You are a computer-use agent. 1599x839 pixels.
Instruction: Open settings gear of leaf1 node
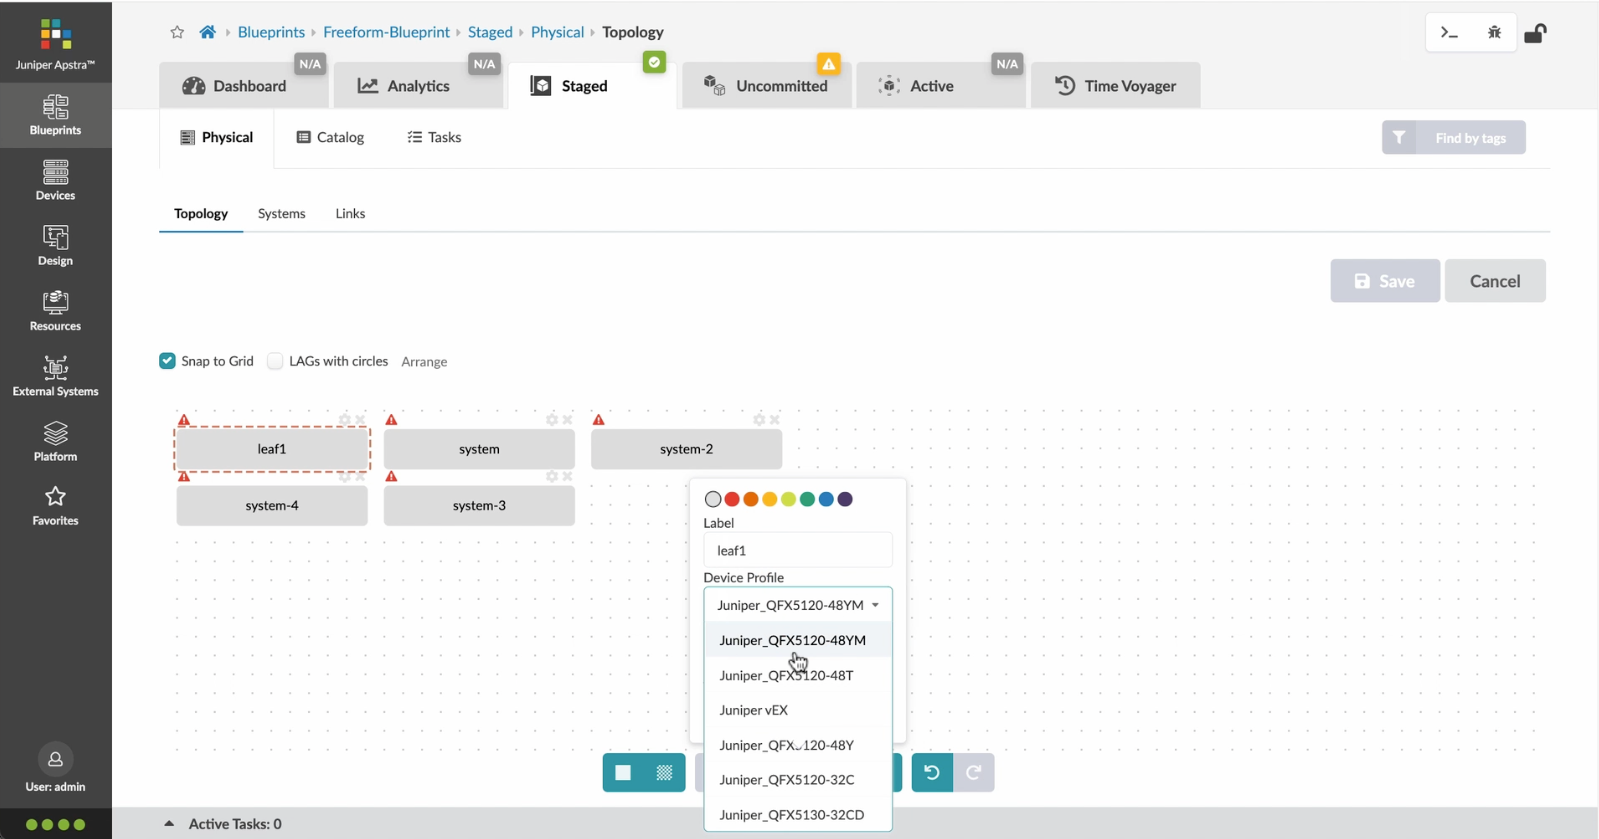click(345, 420)
